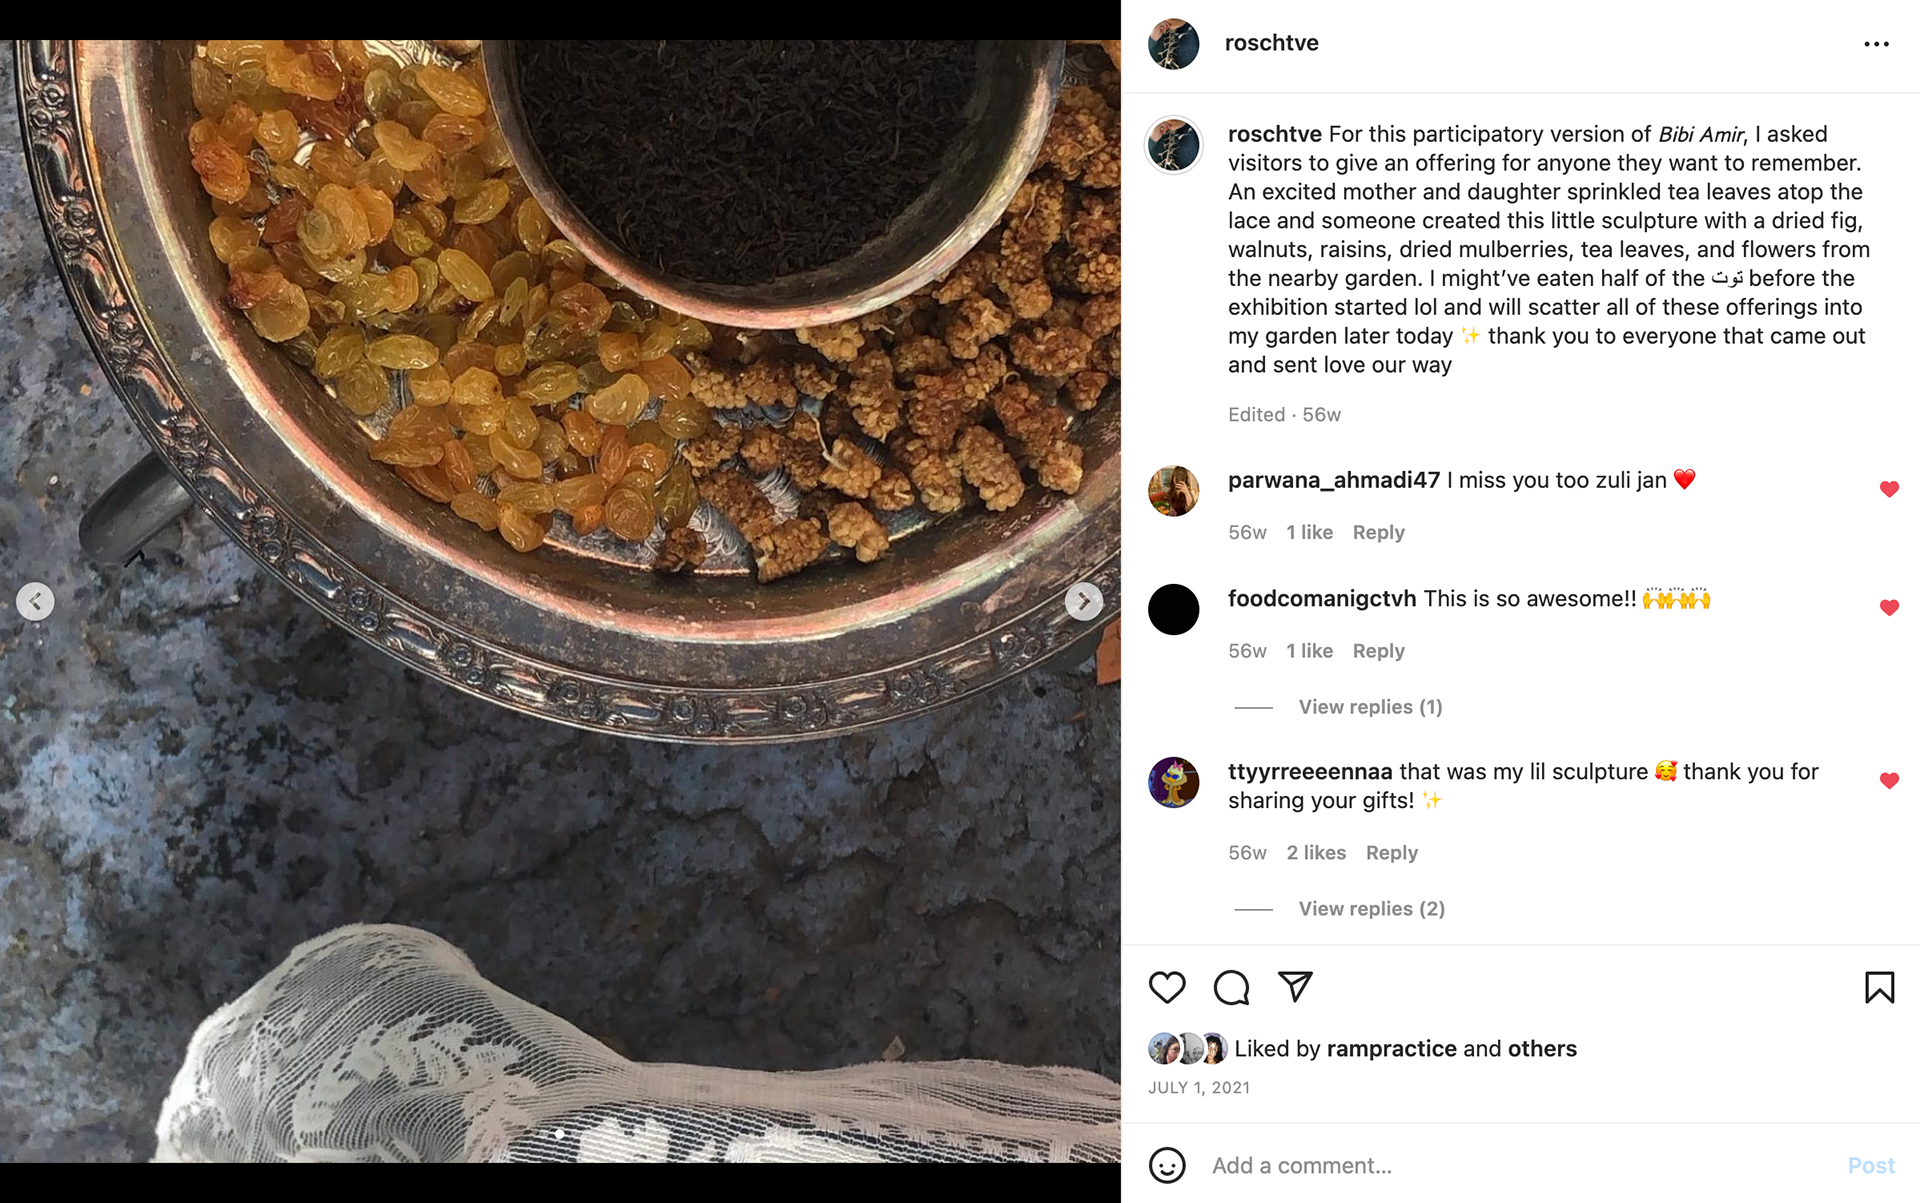The image size is (1920, 1203).
Task: Click the comment speech bubble icon
Action: (1231, 988)
